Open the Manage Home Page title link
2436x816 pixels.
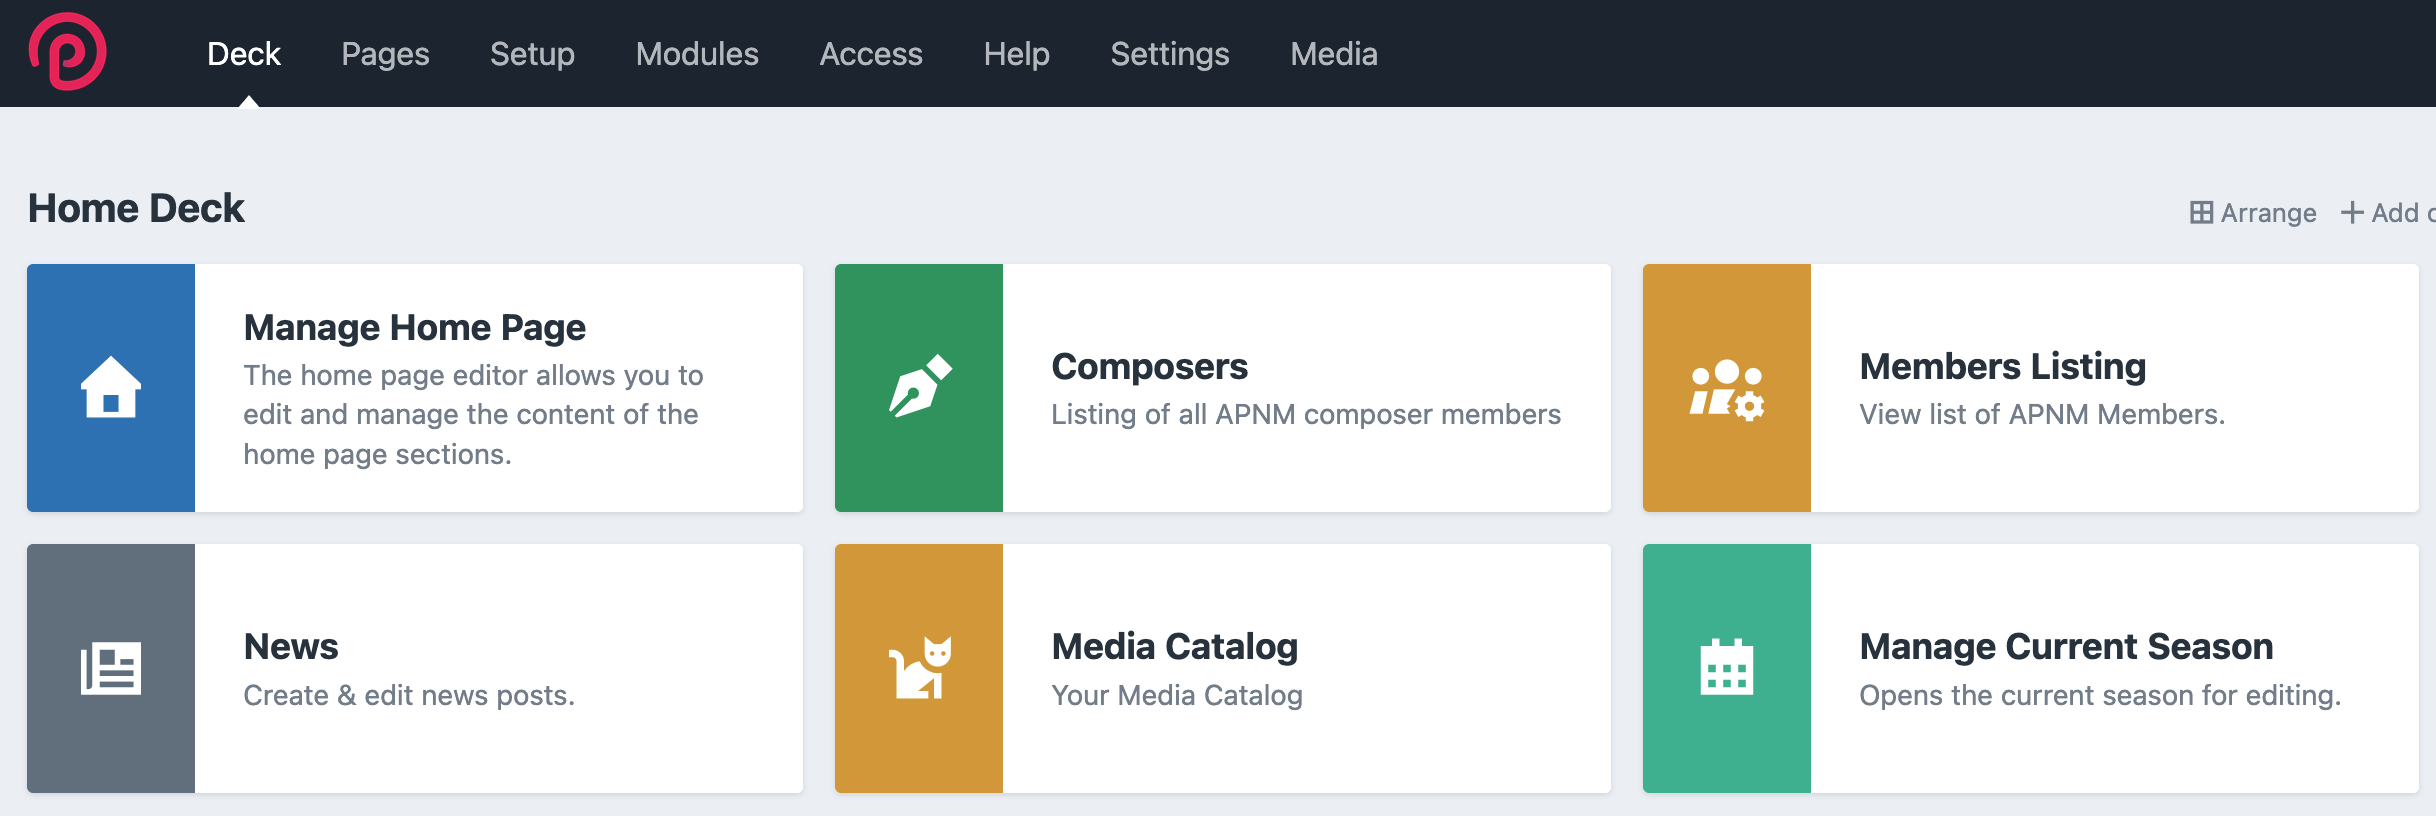(415, 328)
